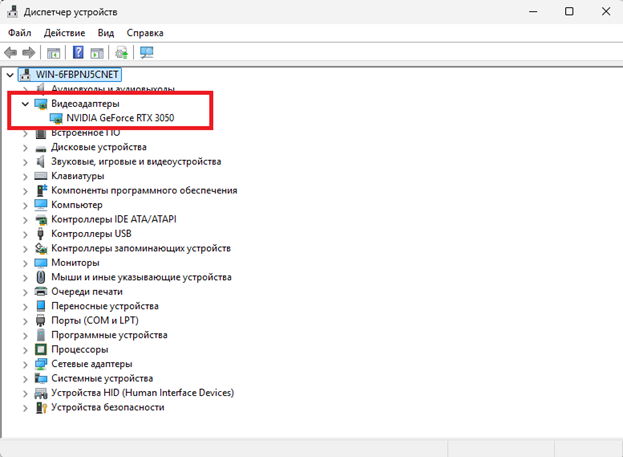Screen dimensions: 623x457
Task: Click the Сетевые адаптеры network icon
Action: click(x=41, y=364)
